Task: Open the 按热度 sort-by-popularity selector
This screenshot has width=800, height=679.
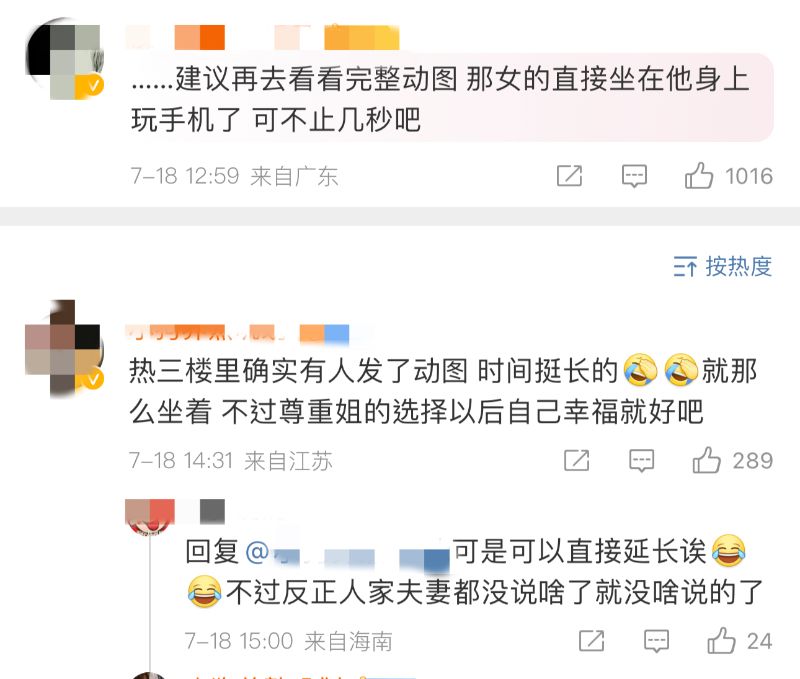Action: click(722, 266)
